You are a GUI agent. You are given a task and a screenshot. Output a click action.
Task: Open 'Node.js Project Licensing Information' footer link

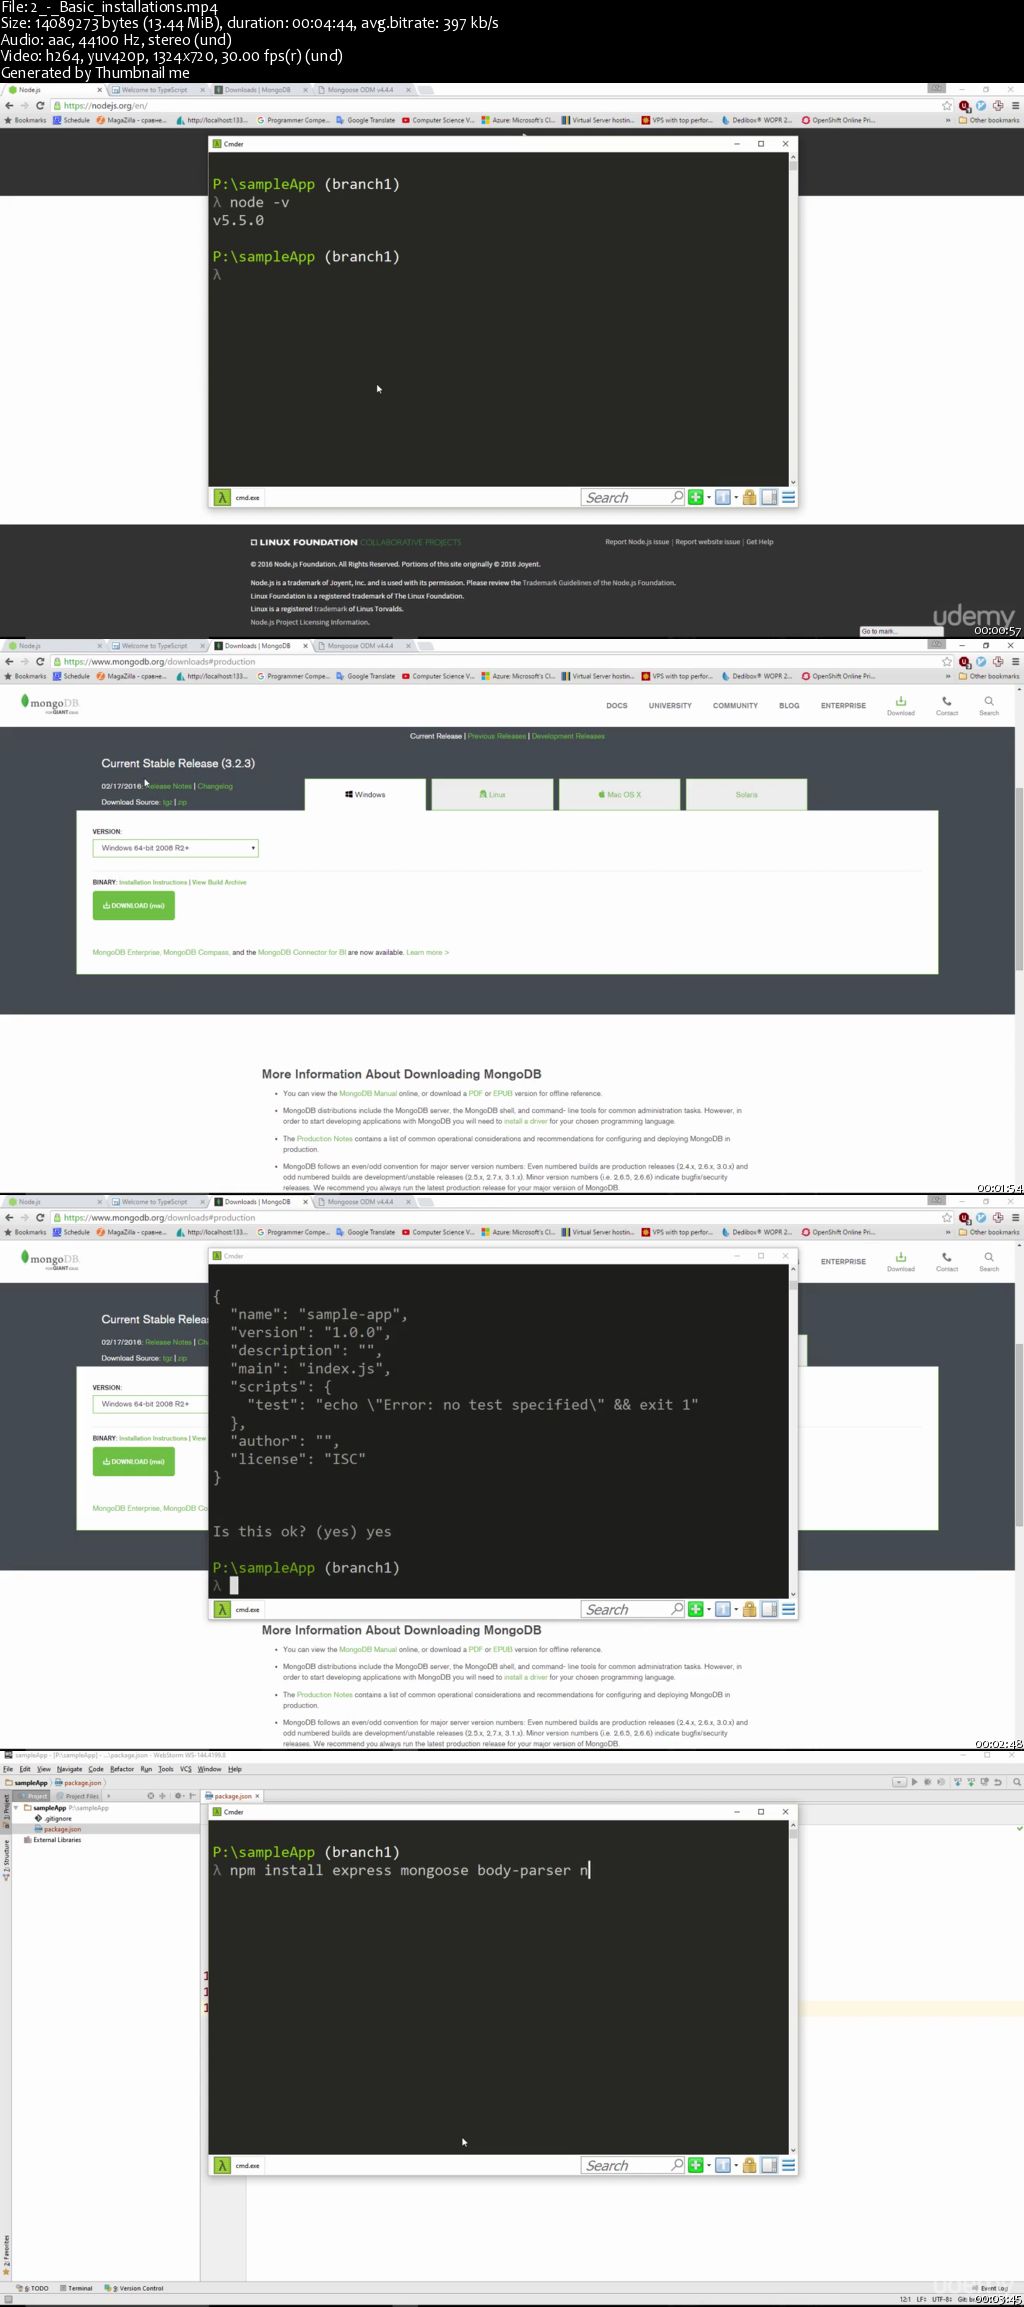point(310,622)
